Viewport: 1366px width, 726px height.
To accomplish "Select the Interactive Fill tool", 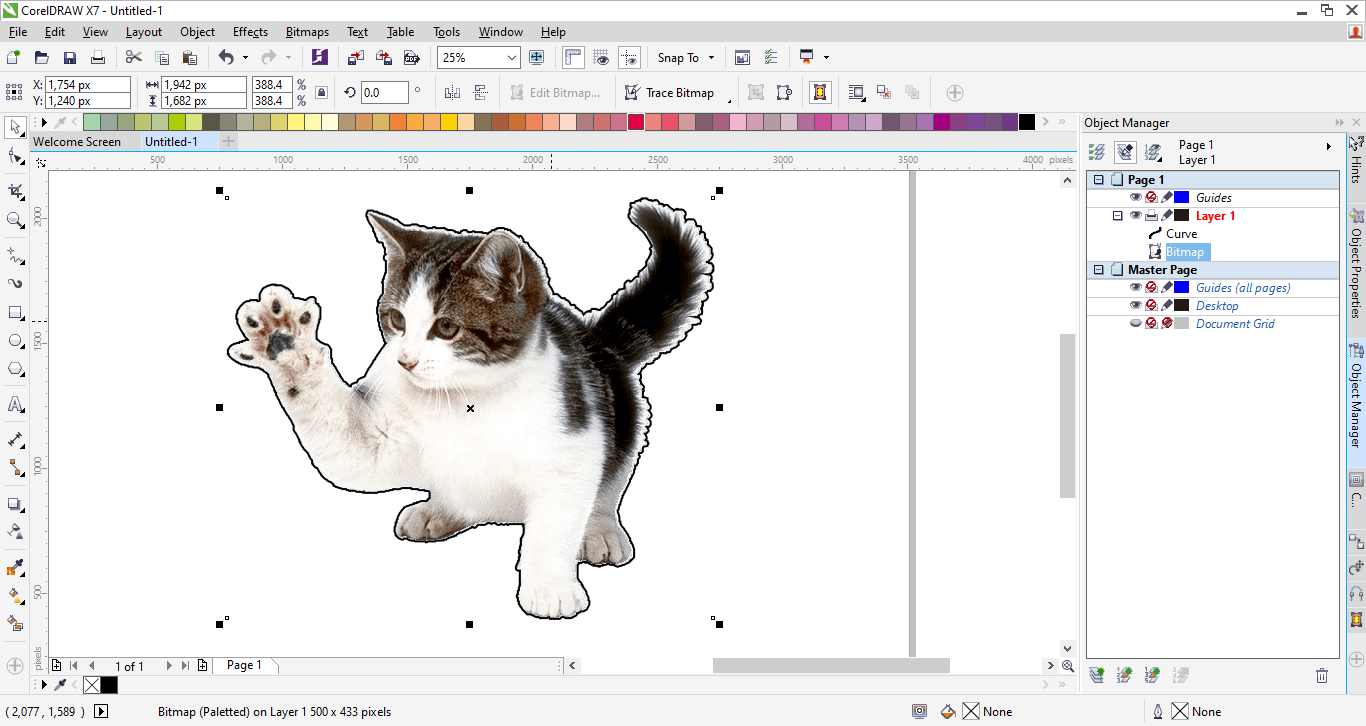I will coord(15,595).
